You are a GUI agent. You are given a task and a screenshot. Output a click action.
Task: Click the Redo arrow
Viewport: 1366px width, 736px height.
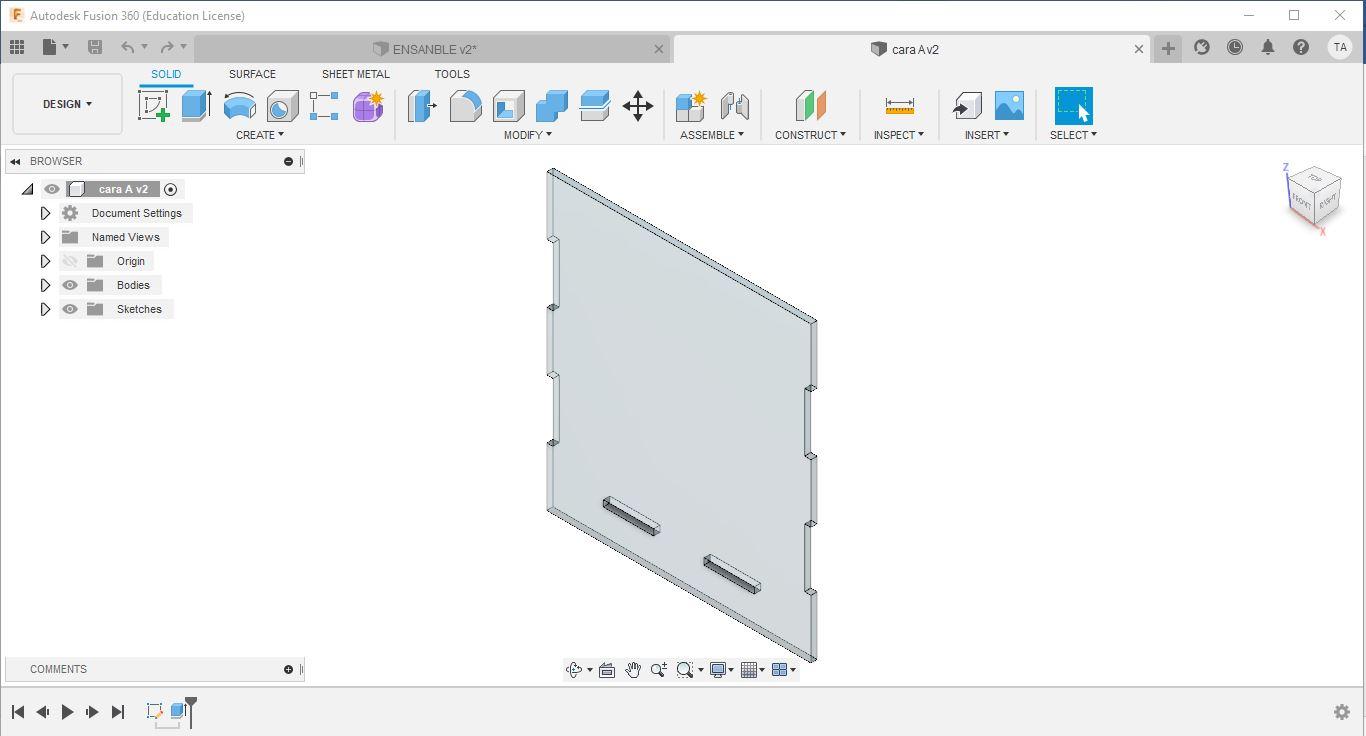click(x=167, y=47)
